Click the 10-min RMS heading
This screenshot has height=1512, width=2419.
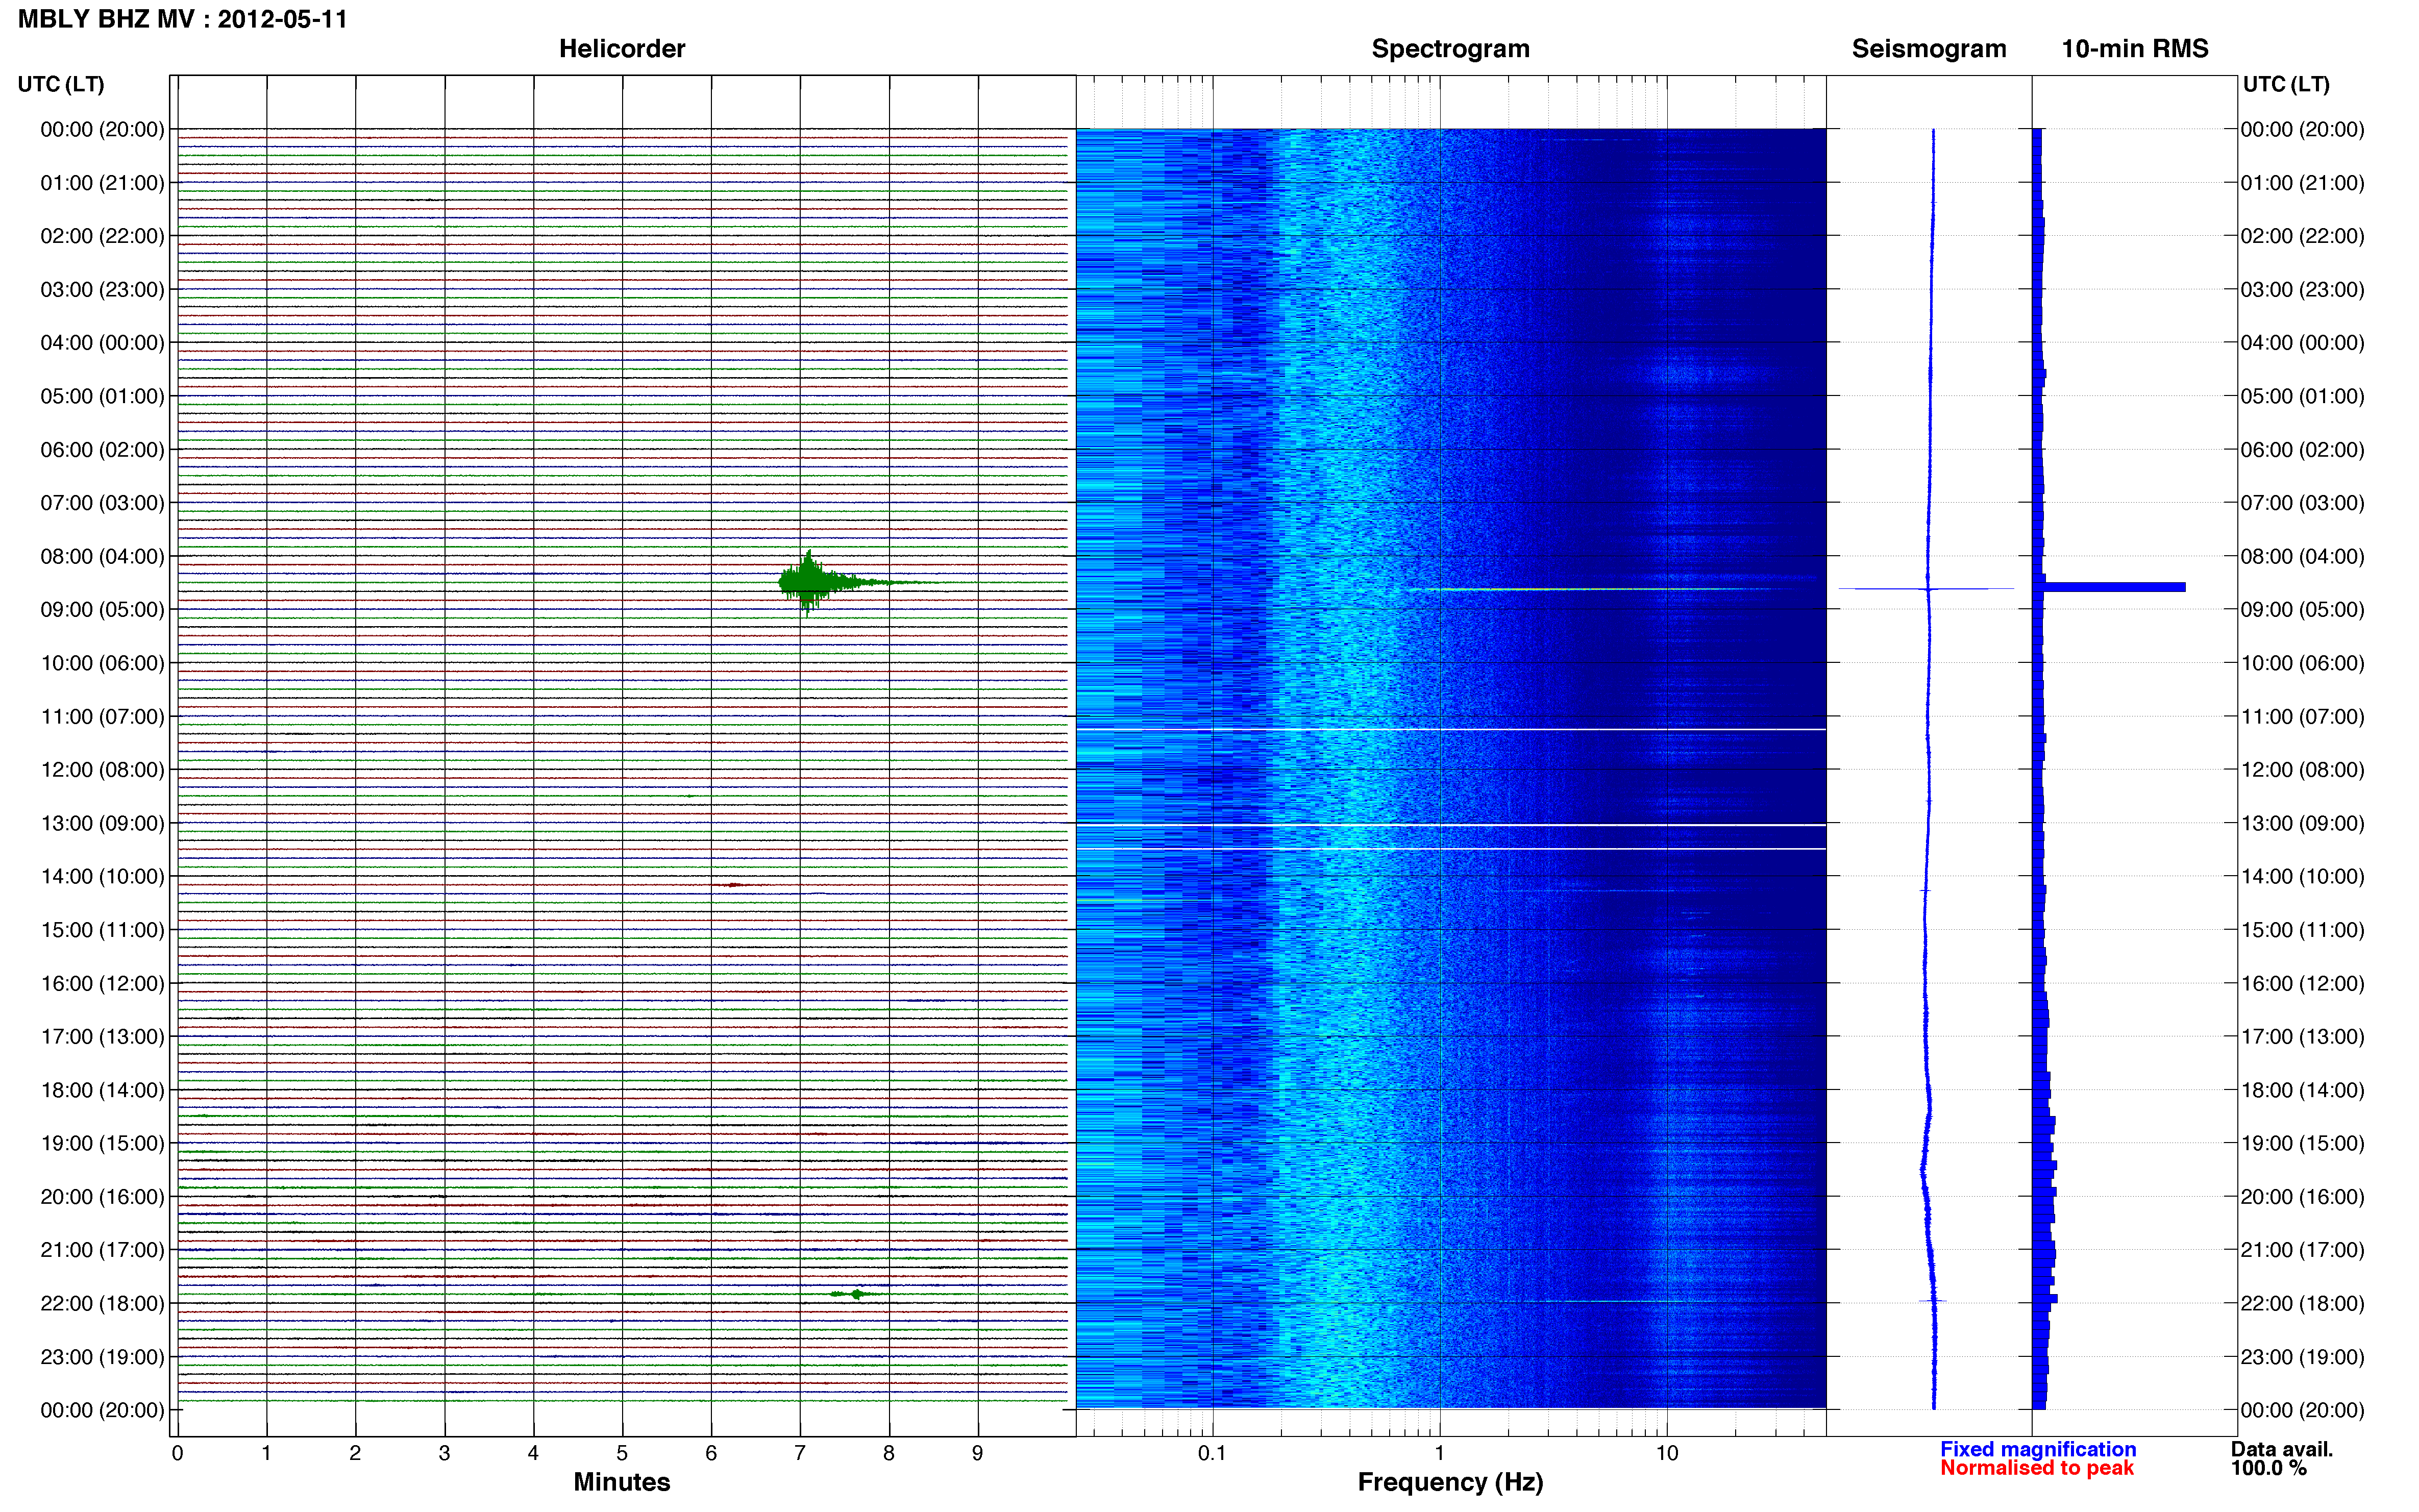pos(2134,48)
